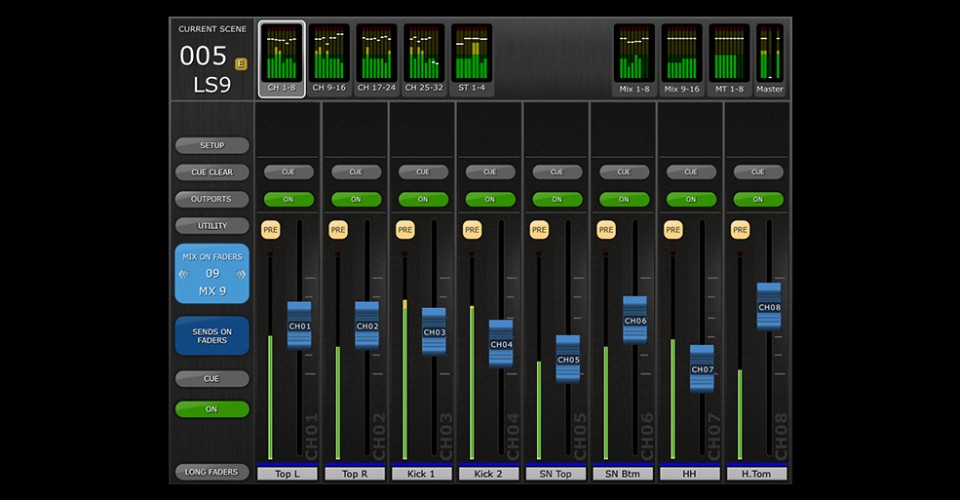Viewport: 960px width, 500px height.
Task: Cue channel CH03 Kick 1
Action: [x=423, y=172]
